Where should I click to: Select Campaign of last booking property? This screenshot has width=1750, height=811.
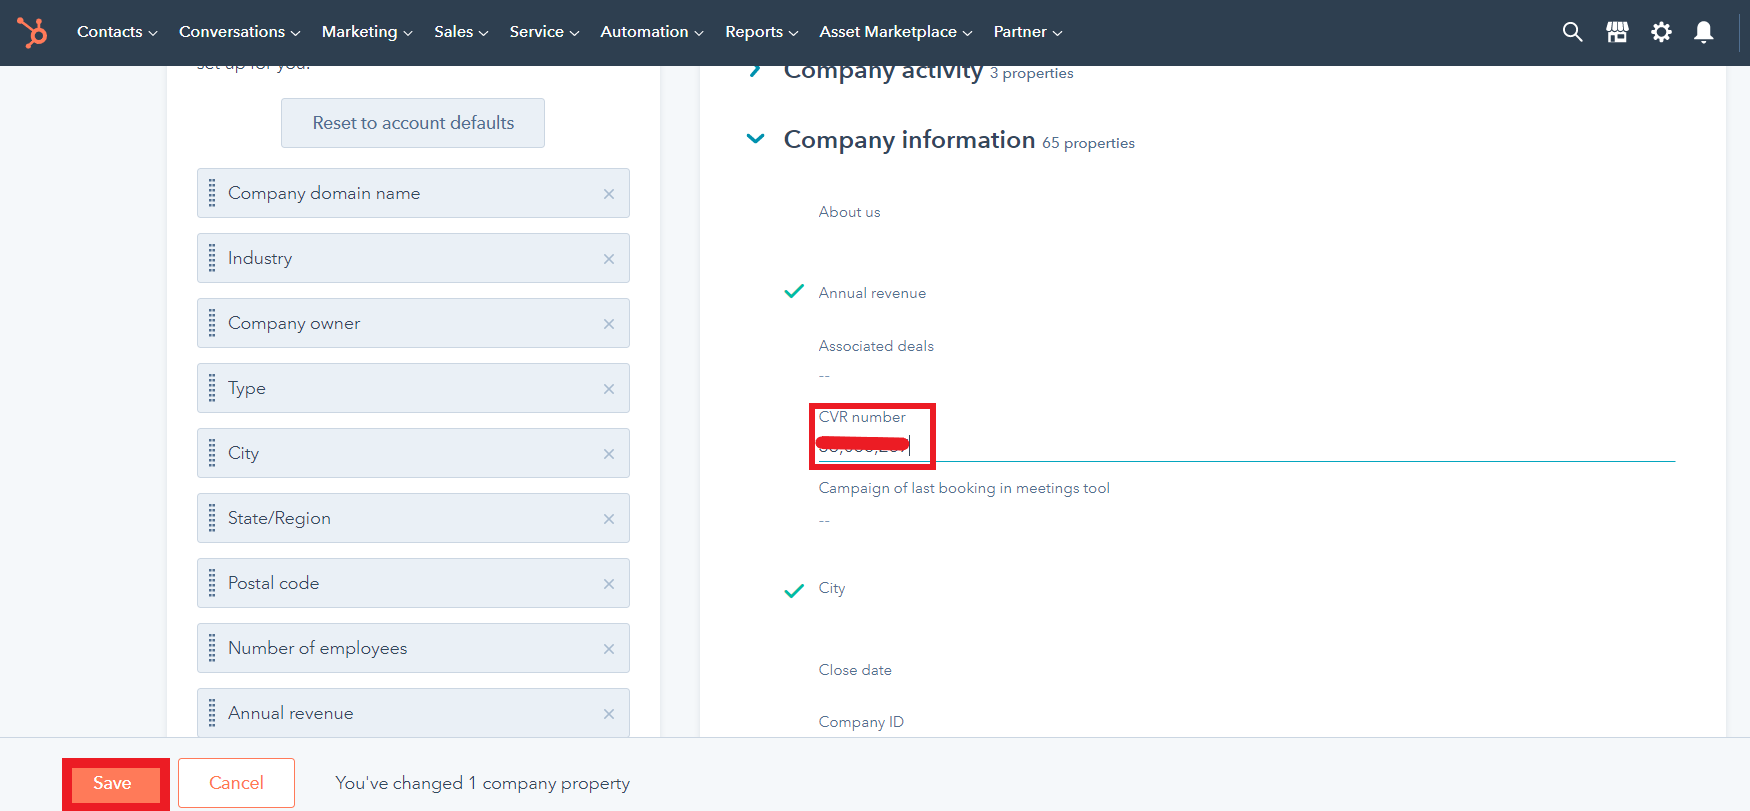point(964,488)
